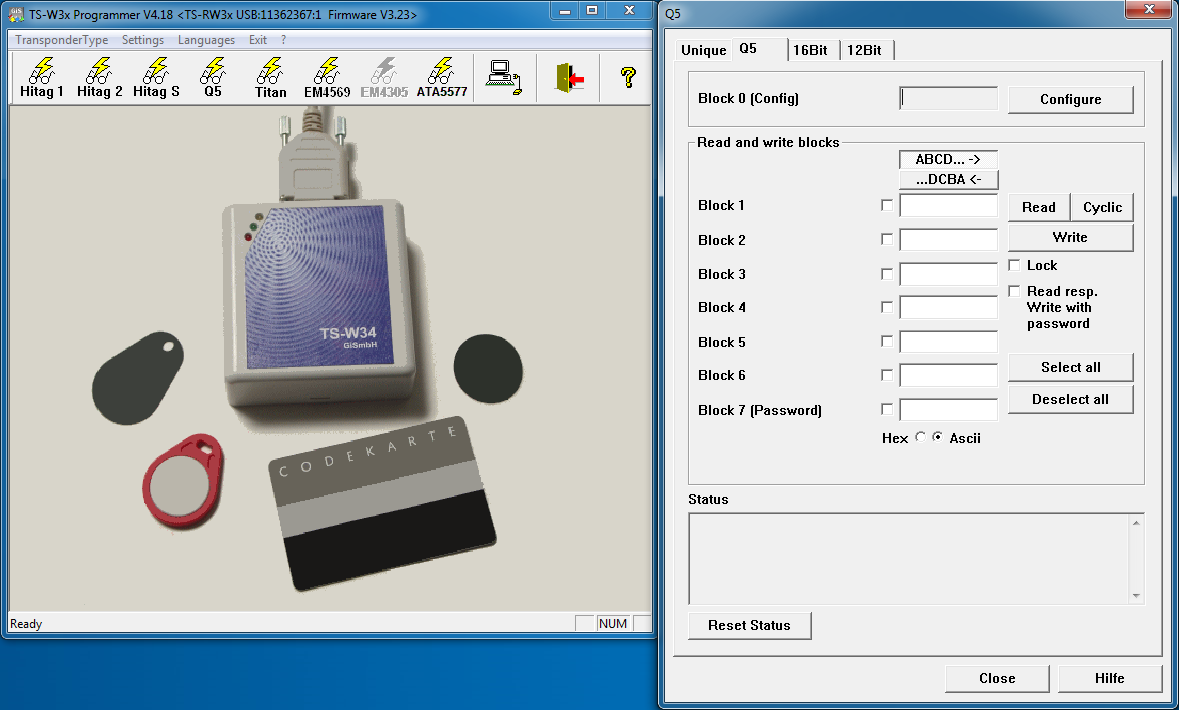Select the Hex radio button
Screen dimensions: 1179x710
pyautogui.click(x=921, y=438)
